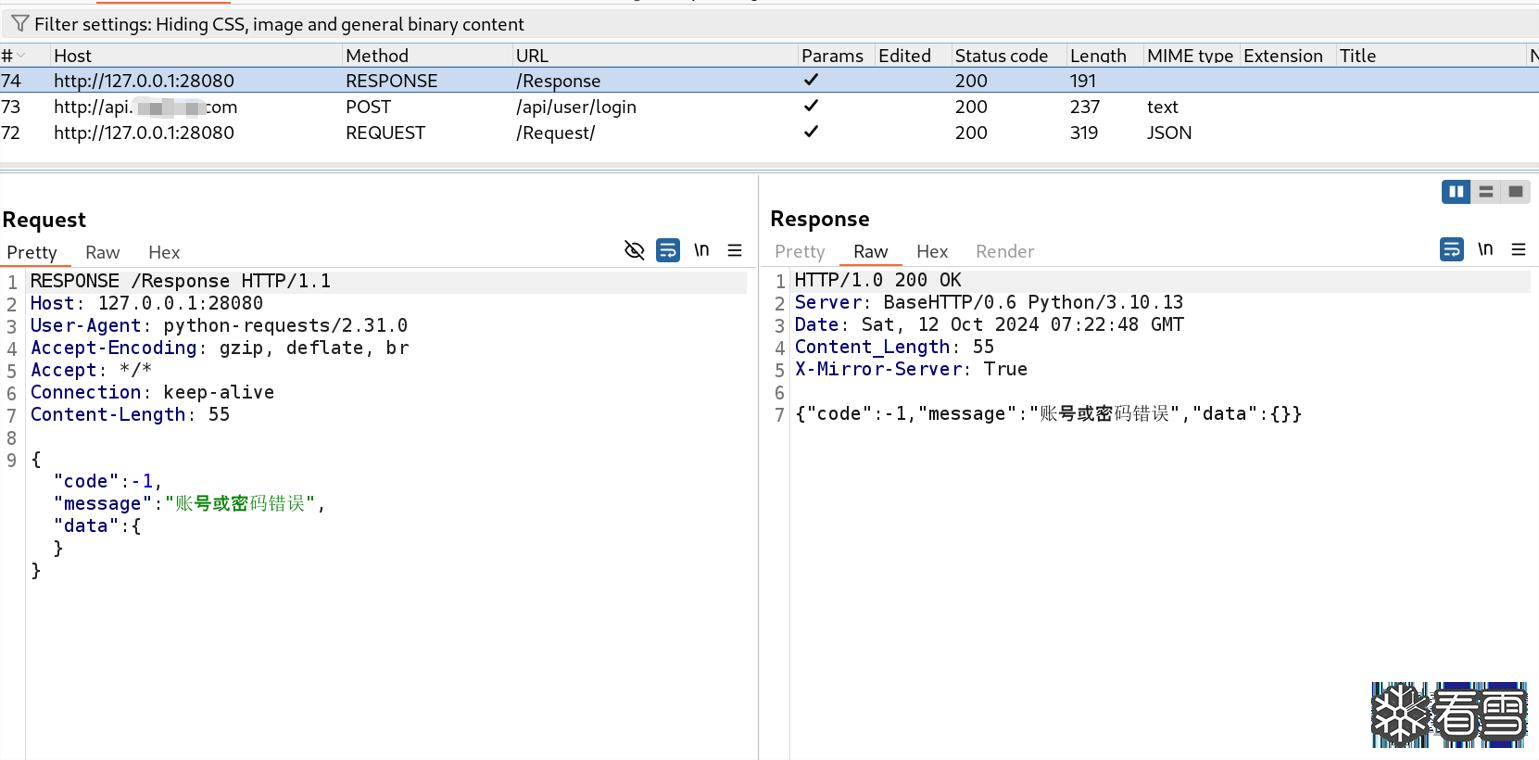Viewport: 1539px width, 760px height.
Task: Toggle line wrap icon in Response panel
Action: [1452, 249]
